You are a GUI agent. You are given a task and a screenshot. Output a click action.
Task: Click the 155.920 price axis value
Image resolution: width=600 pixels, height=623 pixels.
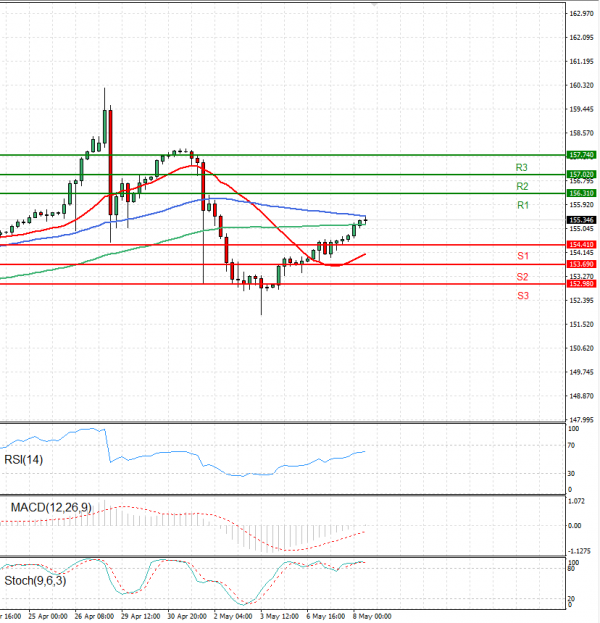(x=581, y=205)
